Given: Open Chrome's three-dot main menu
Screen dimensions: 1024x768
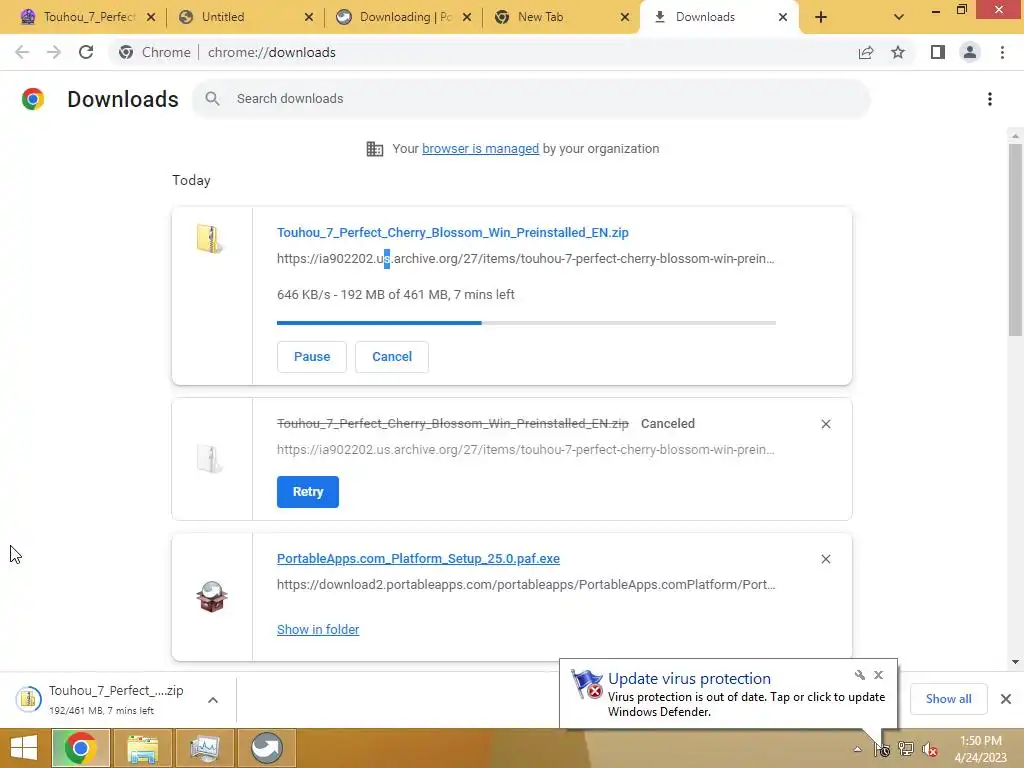Looking at the screenshot, I should 1002,52.
